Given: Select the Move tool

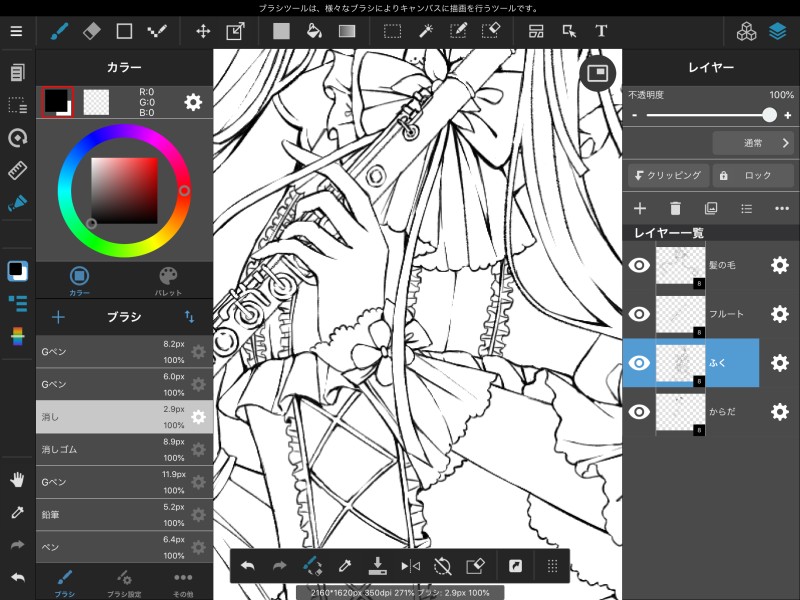Looking at the screenshot, I should (x=203, y=31).
